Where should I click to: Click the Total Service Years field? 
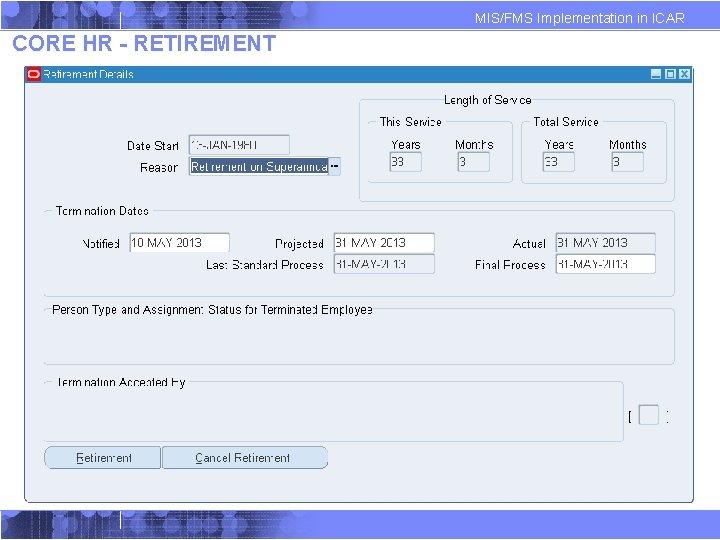[x=558, y=162]
